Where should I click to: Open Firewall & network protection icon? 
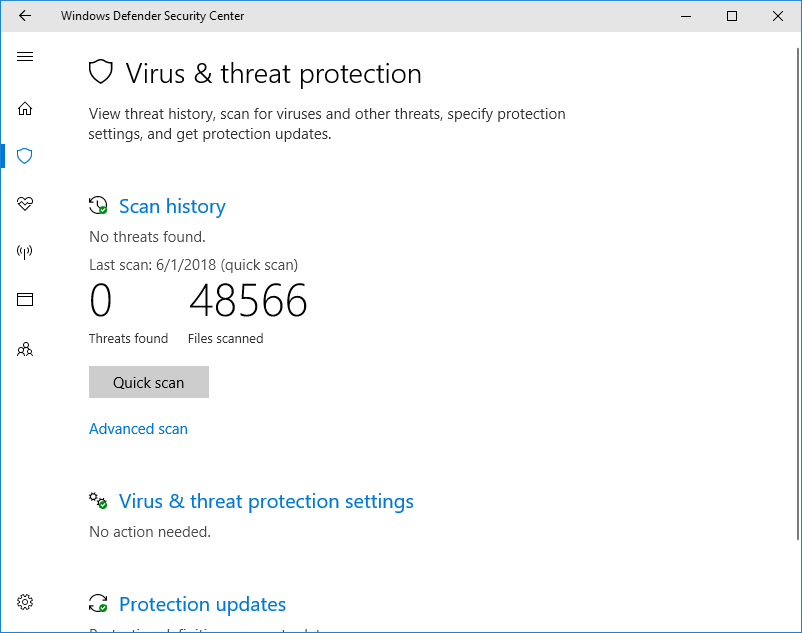[24, 252]
